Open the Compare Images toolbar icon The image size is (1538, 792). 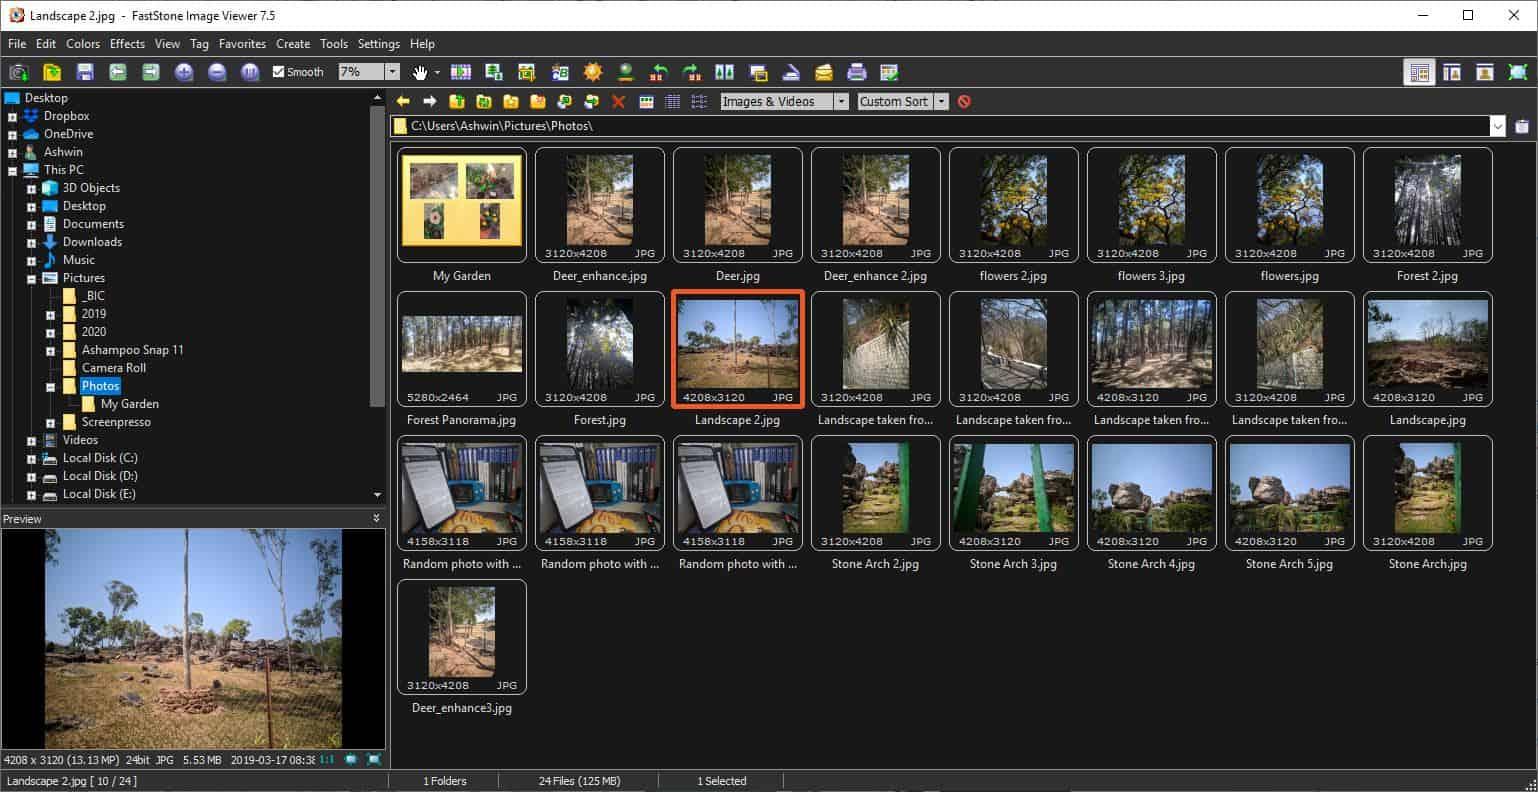pos(723,71)
